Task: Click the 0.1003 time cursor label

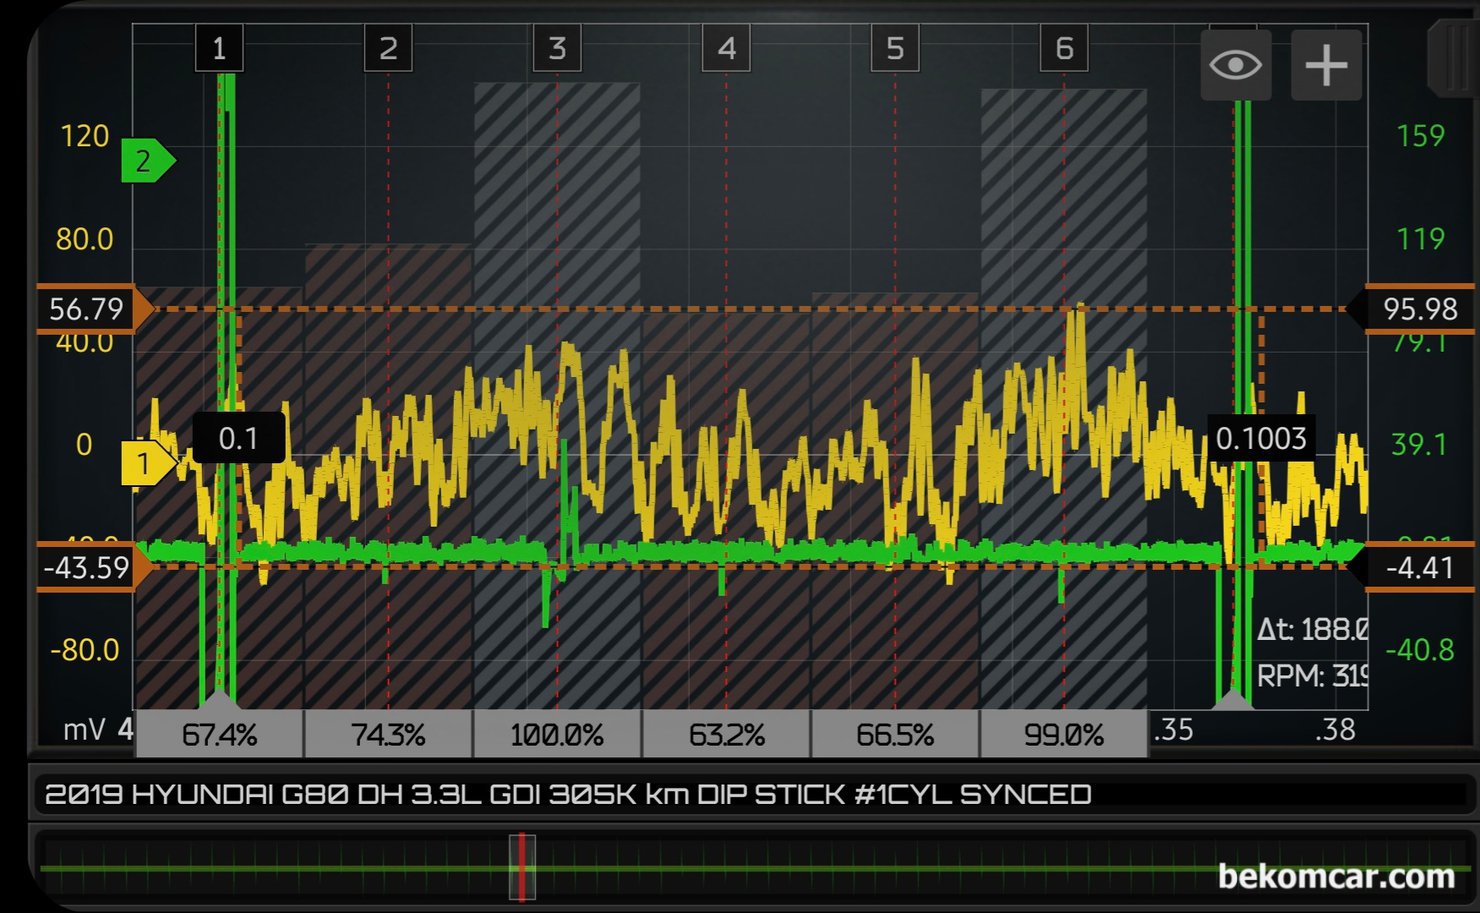Action: tap(1260, 438)
